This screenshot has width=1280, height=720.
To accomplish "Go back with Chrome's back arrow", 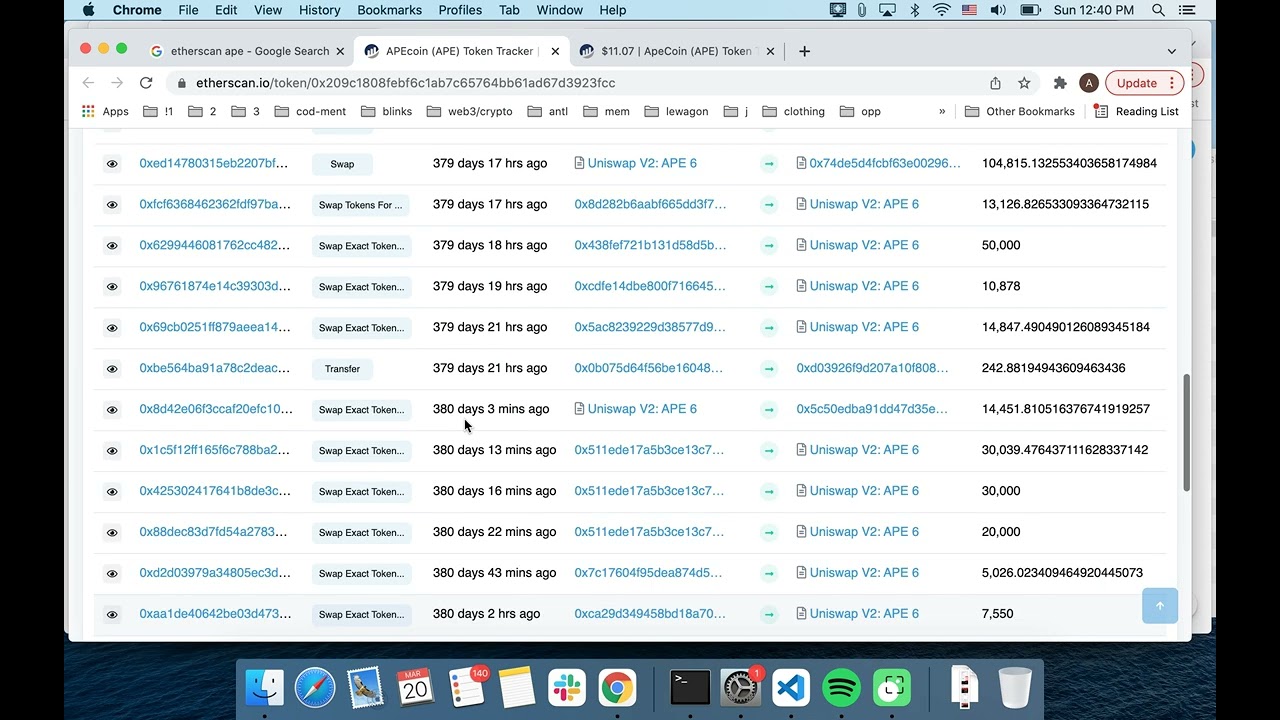I will (88, 83).
